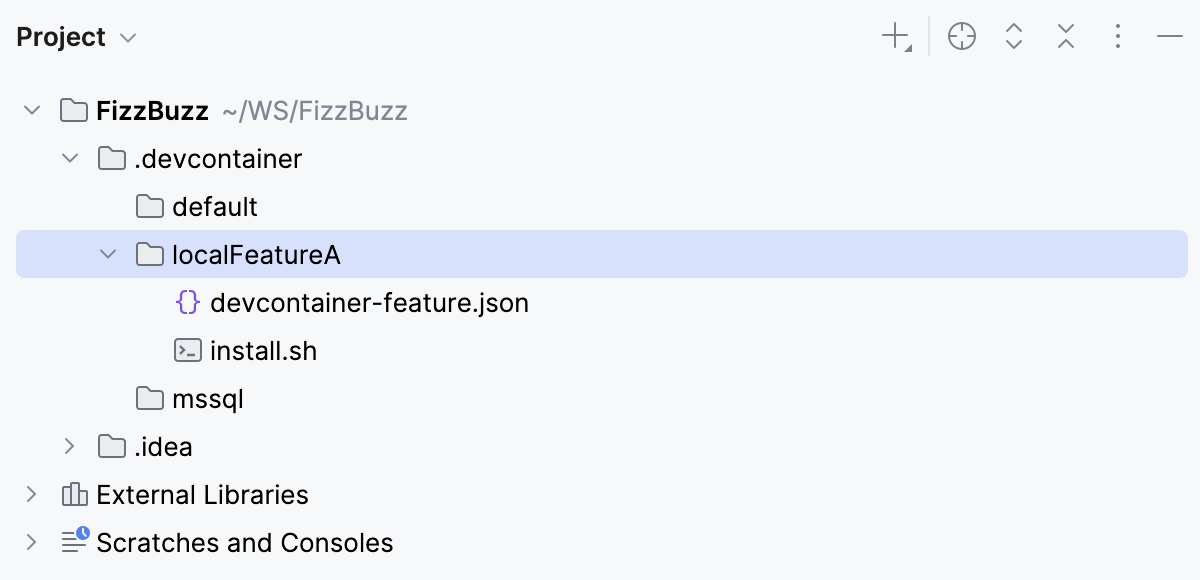Click the JSON braces icon of devcontainer-feature.json

(188, 302)
